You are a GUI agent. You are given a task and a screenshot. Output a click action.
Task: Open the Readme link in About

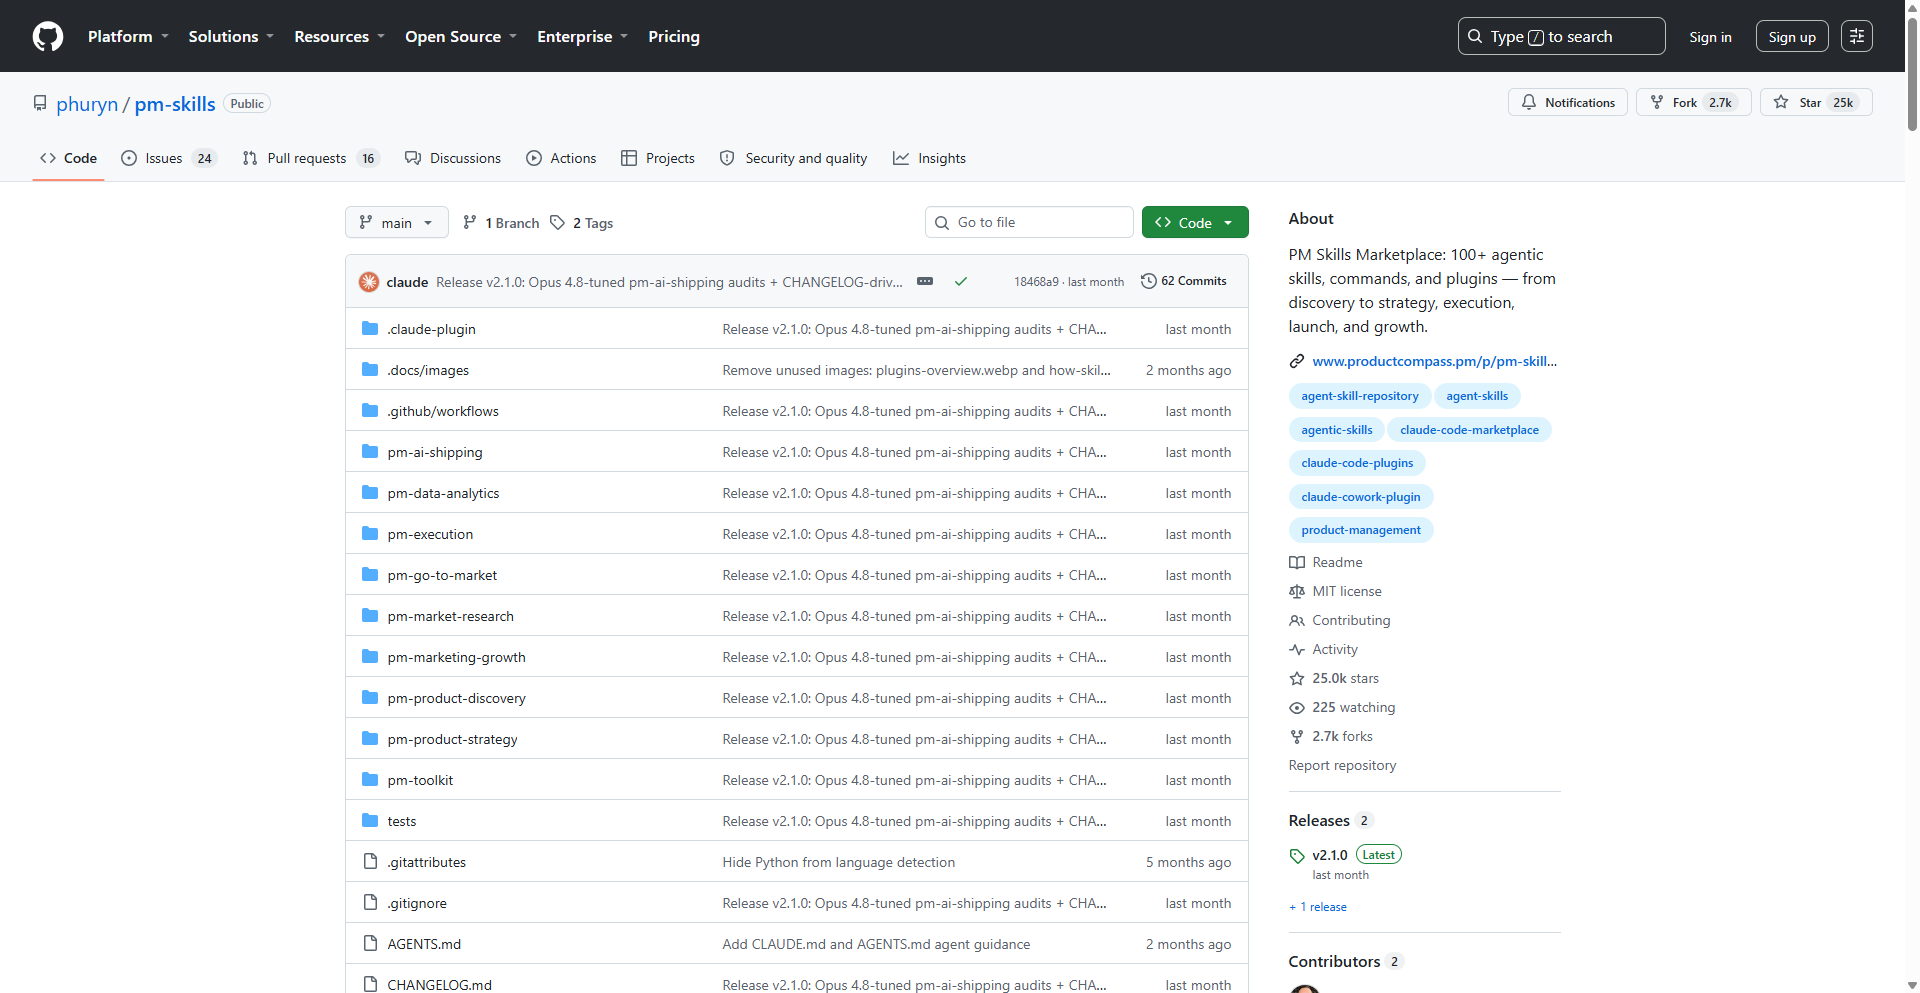1337,562
